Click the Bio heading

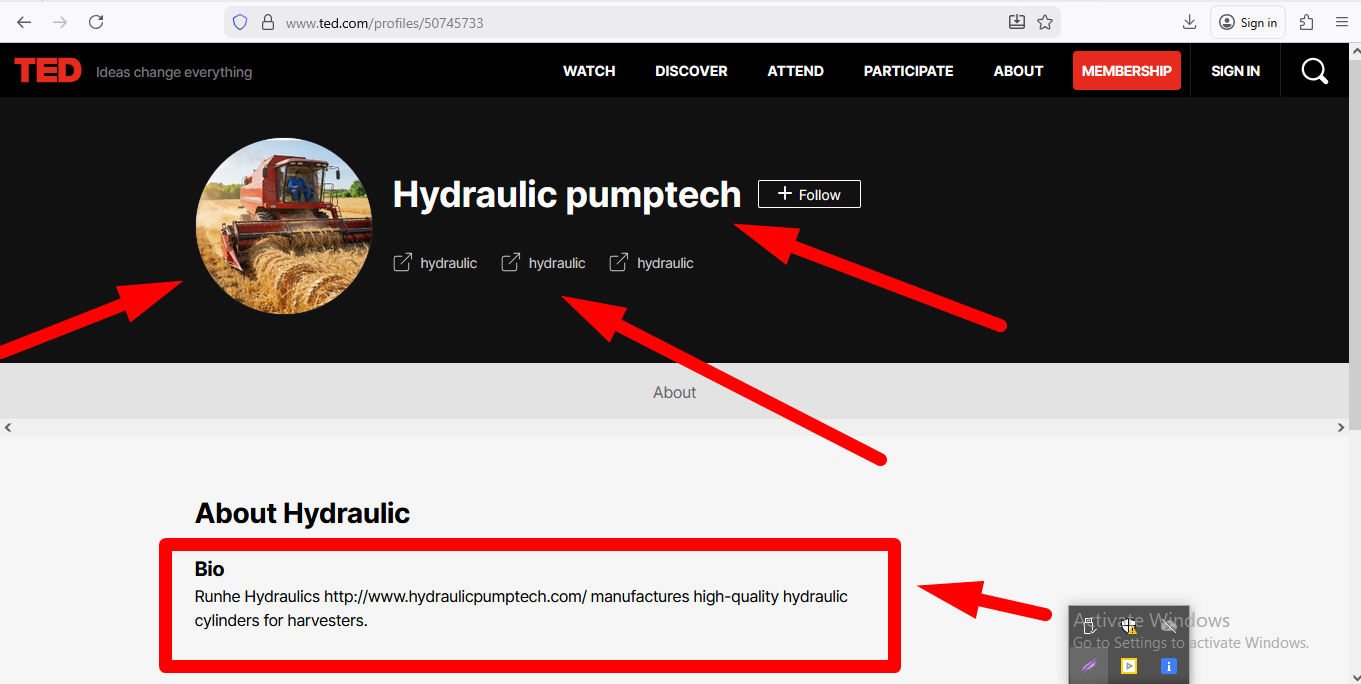[x=209, y=569]
